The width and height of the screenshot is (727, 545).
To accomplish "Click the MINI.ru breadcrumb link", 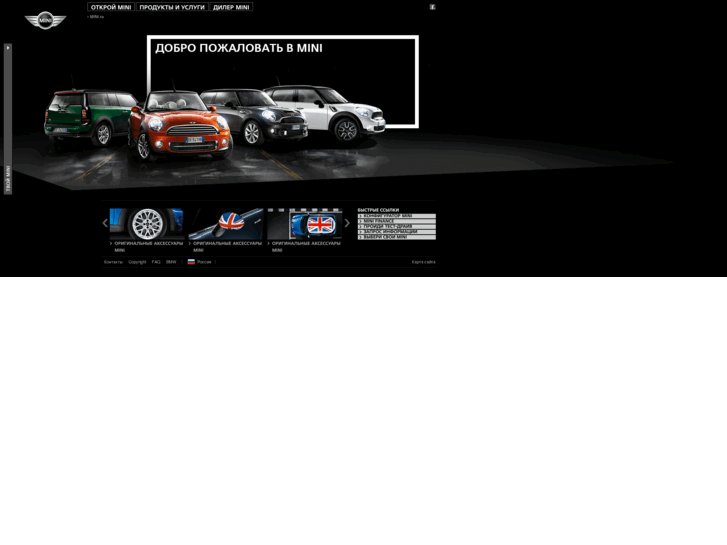I will tap(96, 17).
